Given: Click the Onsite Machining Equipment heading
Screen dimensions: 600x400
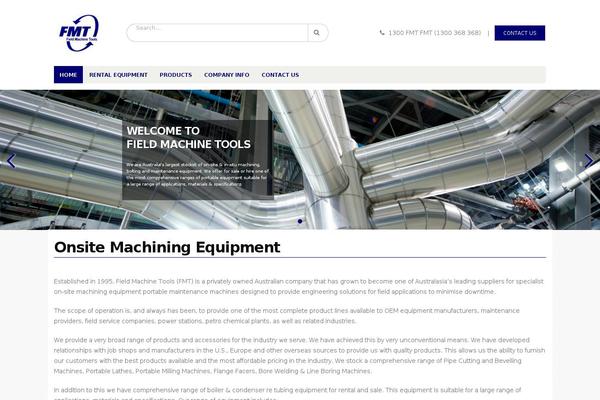Looking at the screenshot, I should 167,247.
